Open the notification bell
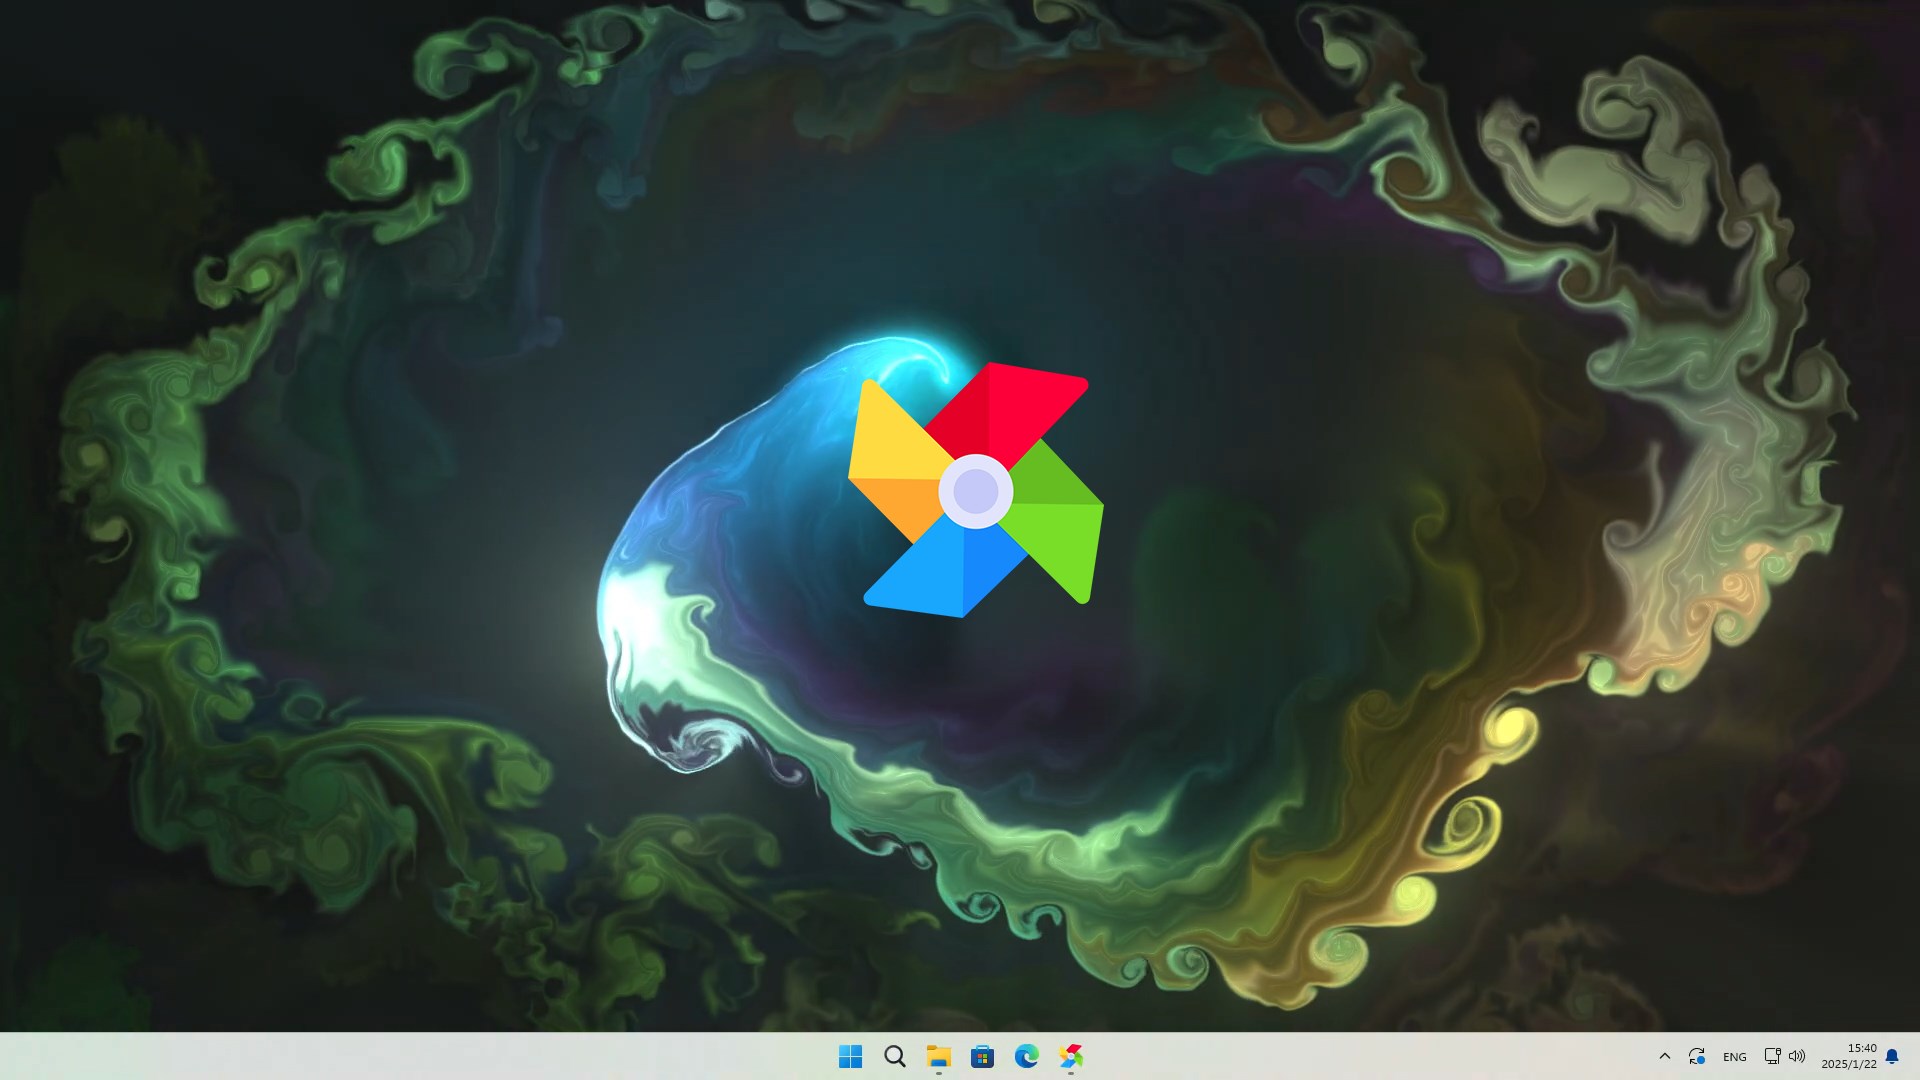Image resolution: width=1920 pixels, height=1080 pixels. coord(1892,1056)
